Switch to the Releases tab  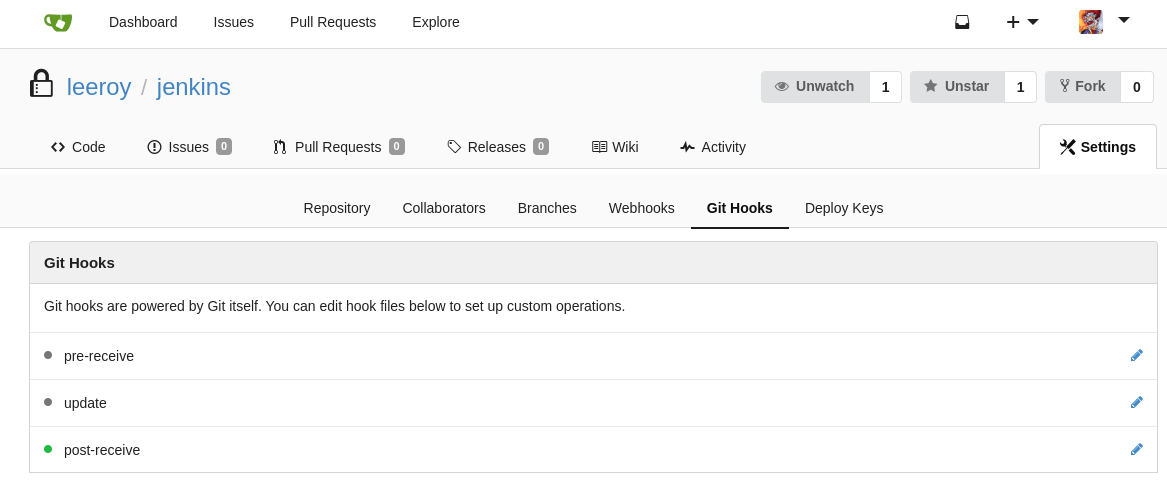click(498, 147)
